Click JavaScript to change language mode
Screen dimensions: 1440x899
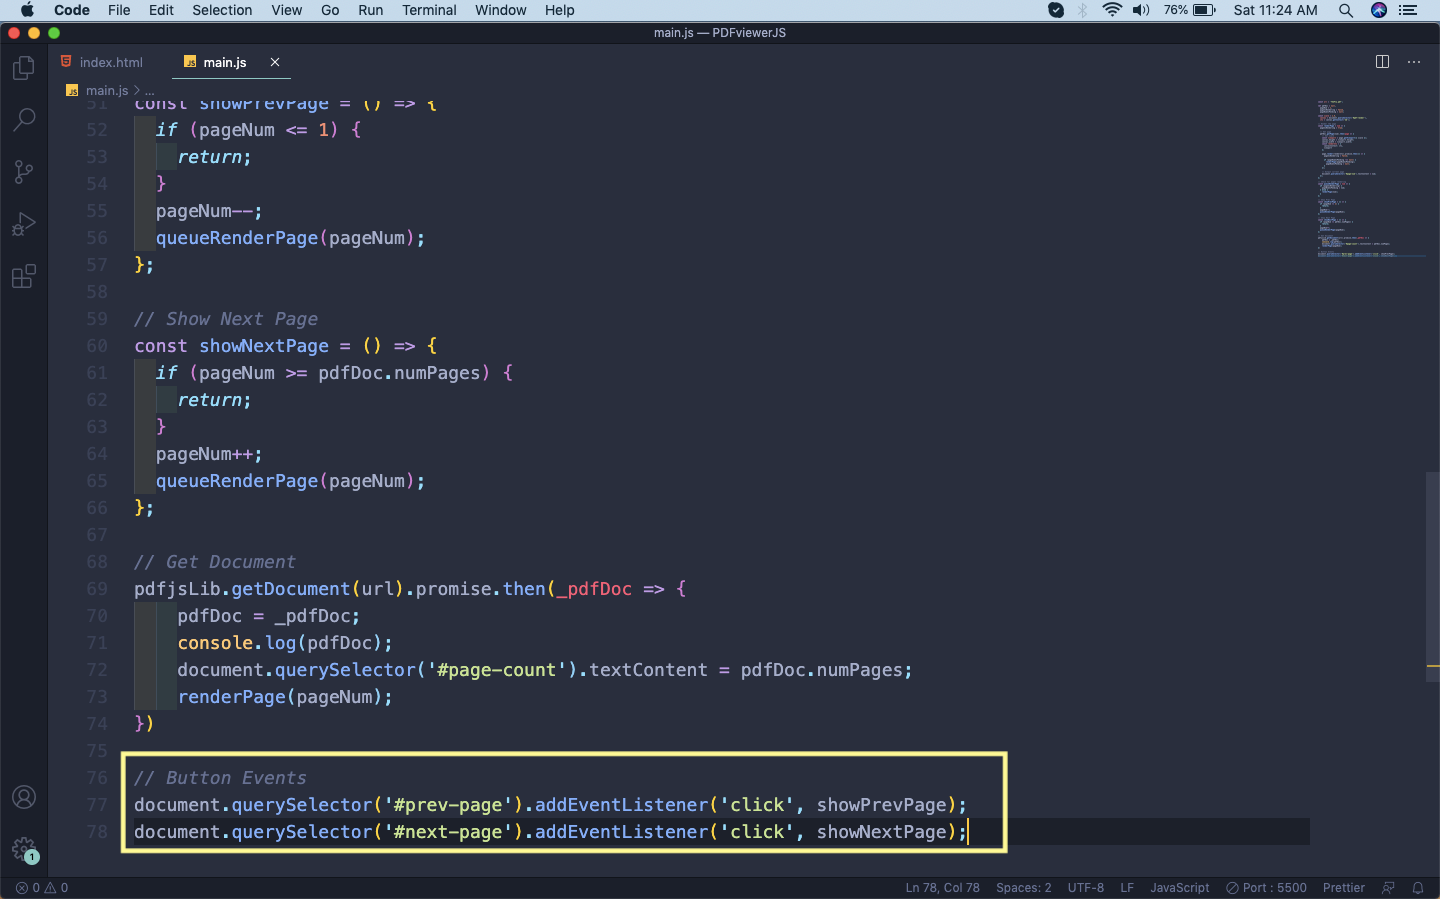tap(1179, 887)
